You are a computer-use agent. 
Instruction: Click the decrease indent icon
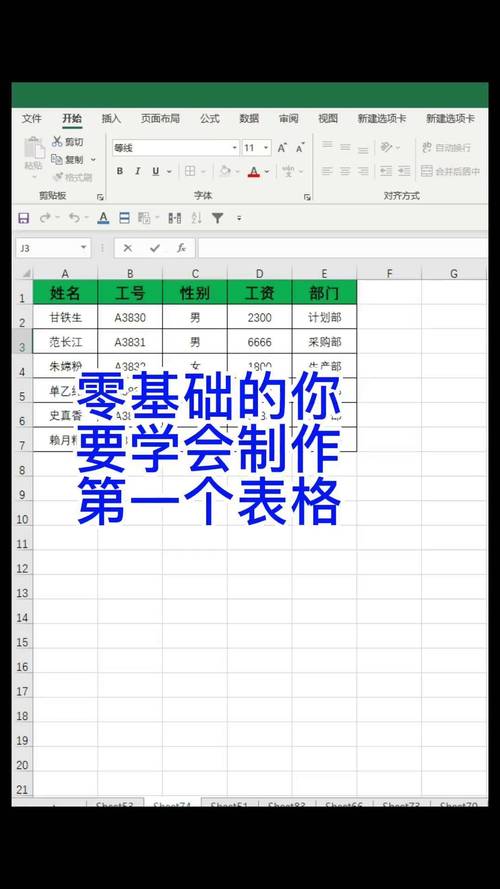[386, 171]
